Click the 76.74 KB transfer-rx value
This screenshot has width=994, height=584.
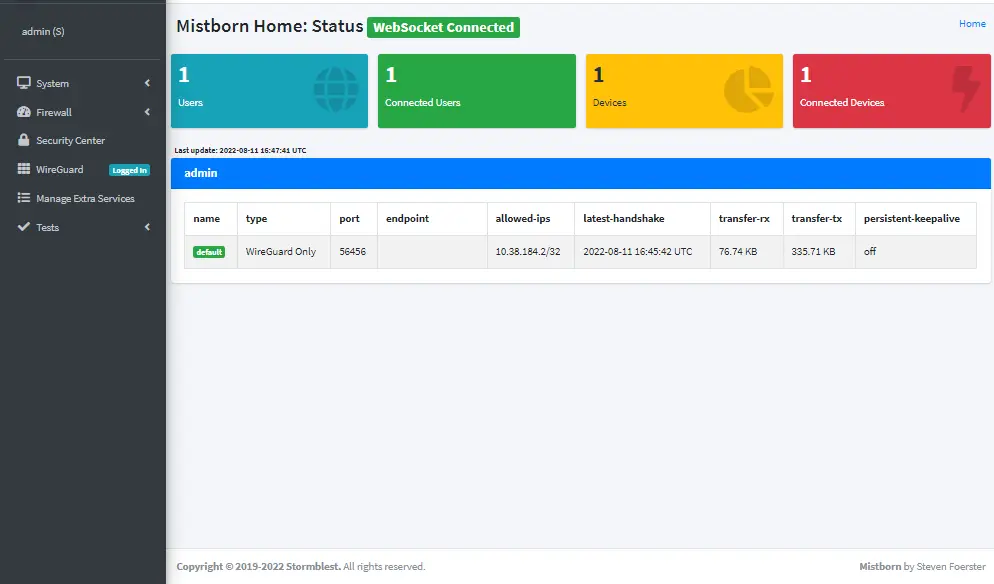tap(738, 251)
